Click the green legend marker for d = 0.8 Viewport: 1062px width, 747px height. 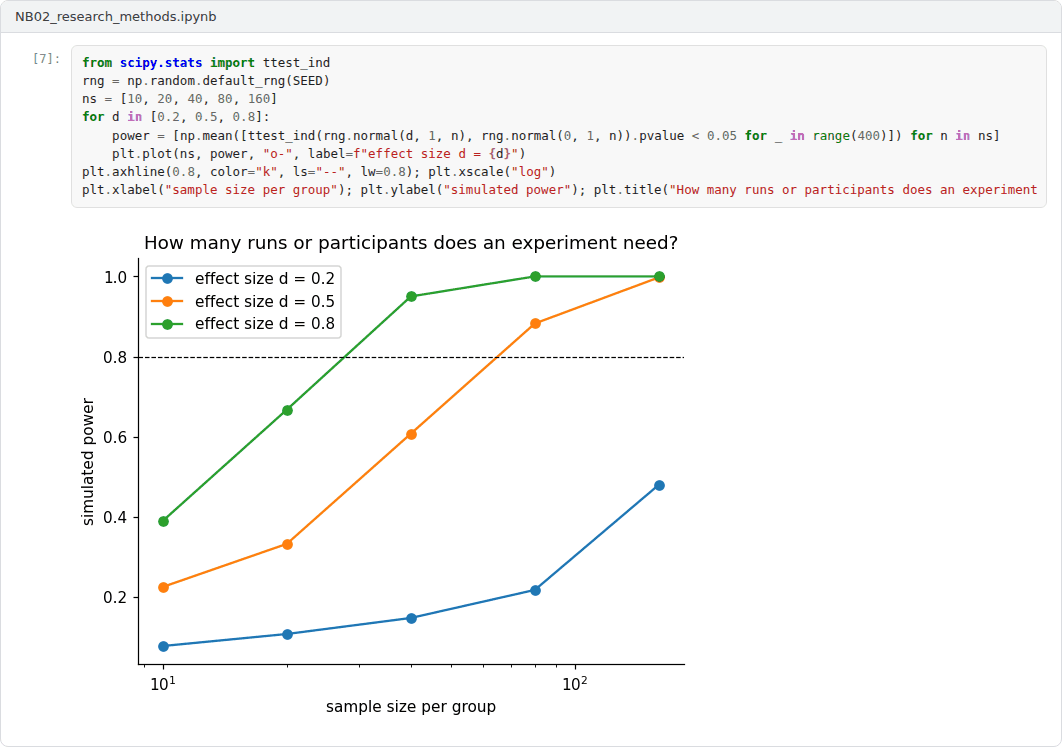click(x=167, y=324)
